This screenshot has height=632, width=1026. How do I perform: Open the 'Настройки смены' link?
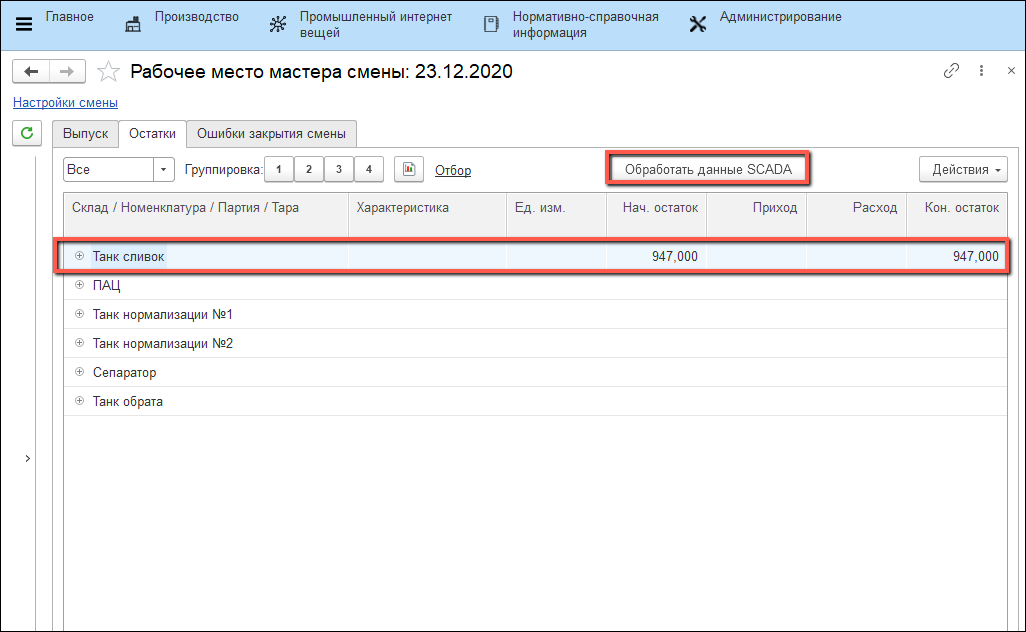click(65, 102)
